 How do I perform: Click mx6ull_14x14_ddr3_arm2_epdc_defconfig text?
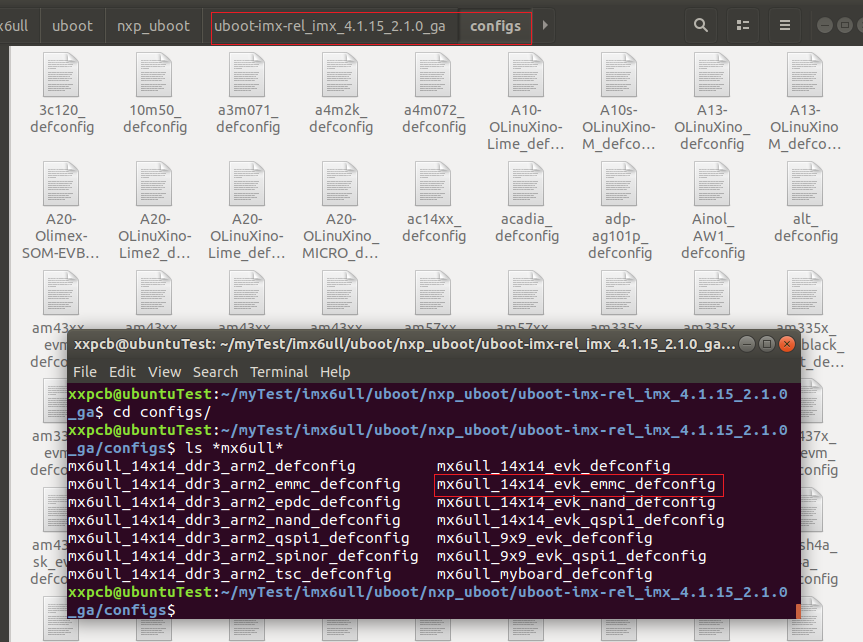(x=234, y=502)
